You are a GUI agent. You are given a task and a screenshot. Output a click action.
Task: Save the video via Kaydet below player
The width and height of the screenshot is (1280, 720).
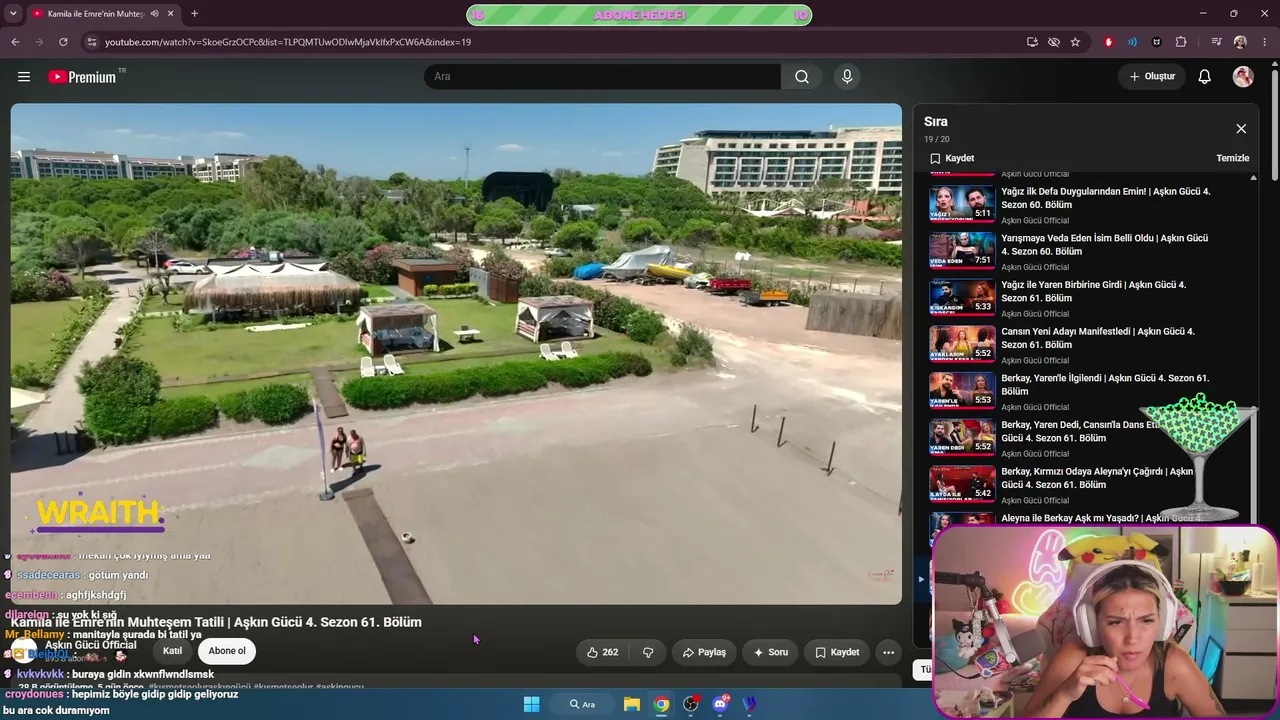(x=837, y=652)
